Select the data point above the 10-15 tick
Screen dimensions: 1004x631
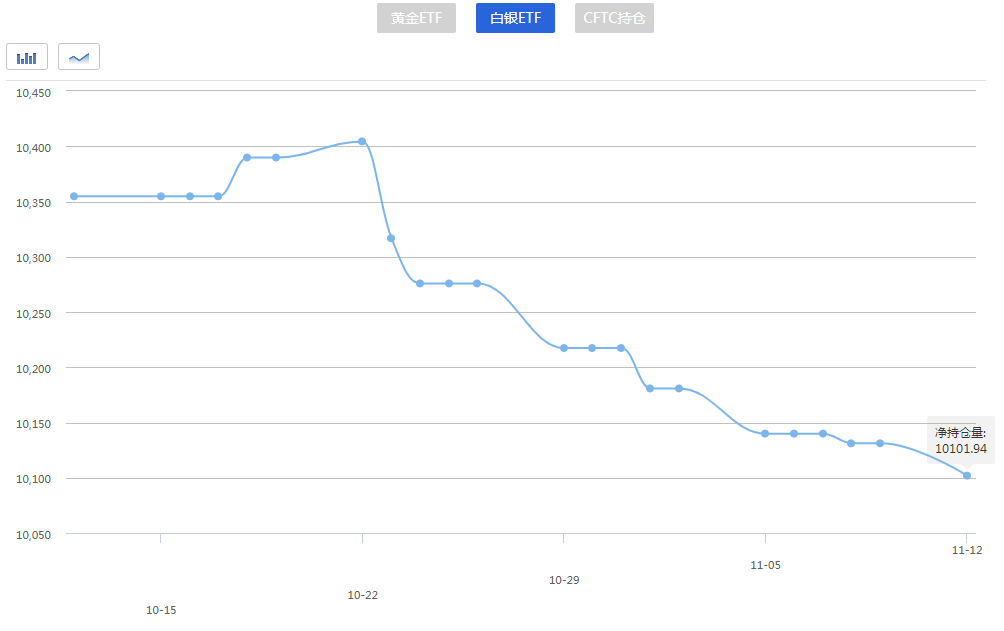(x=161, y=196)
